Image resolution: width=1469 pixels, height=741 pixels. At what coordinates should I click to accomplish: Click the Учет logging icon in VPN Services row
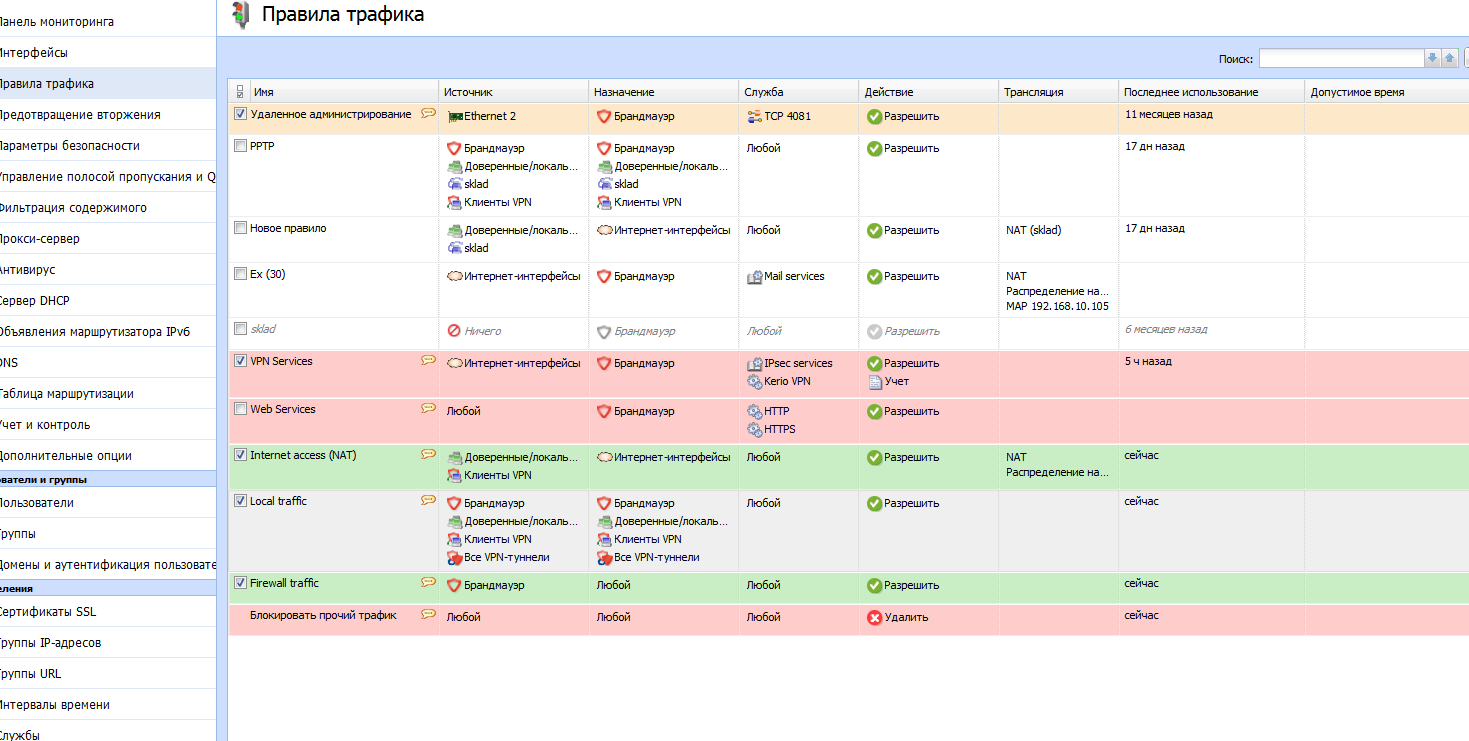[875, 381]
